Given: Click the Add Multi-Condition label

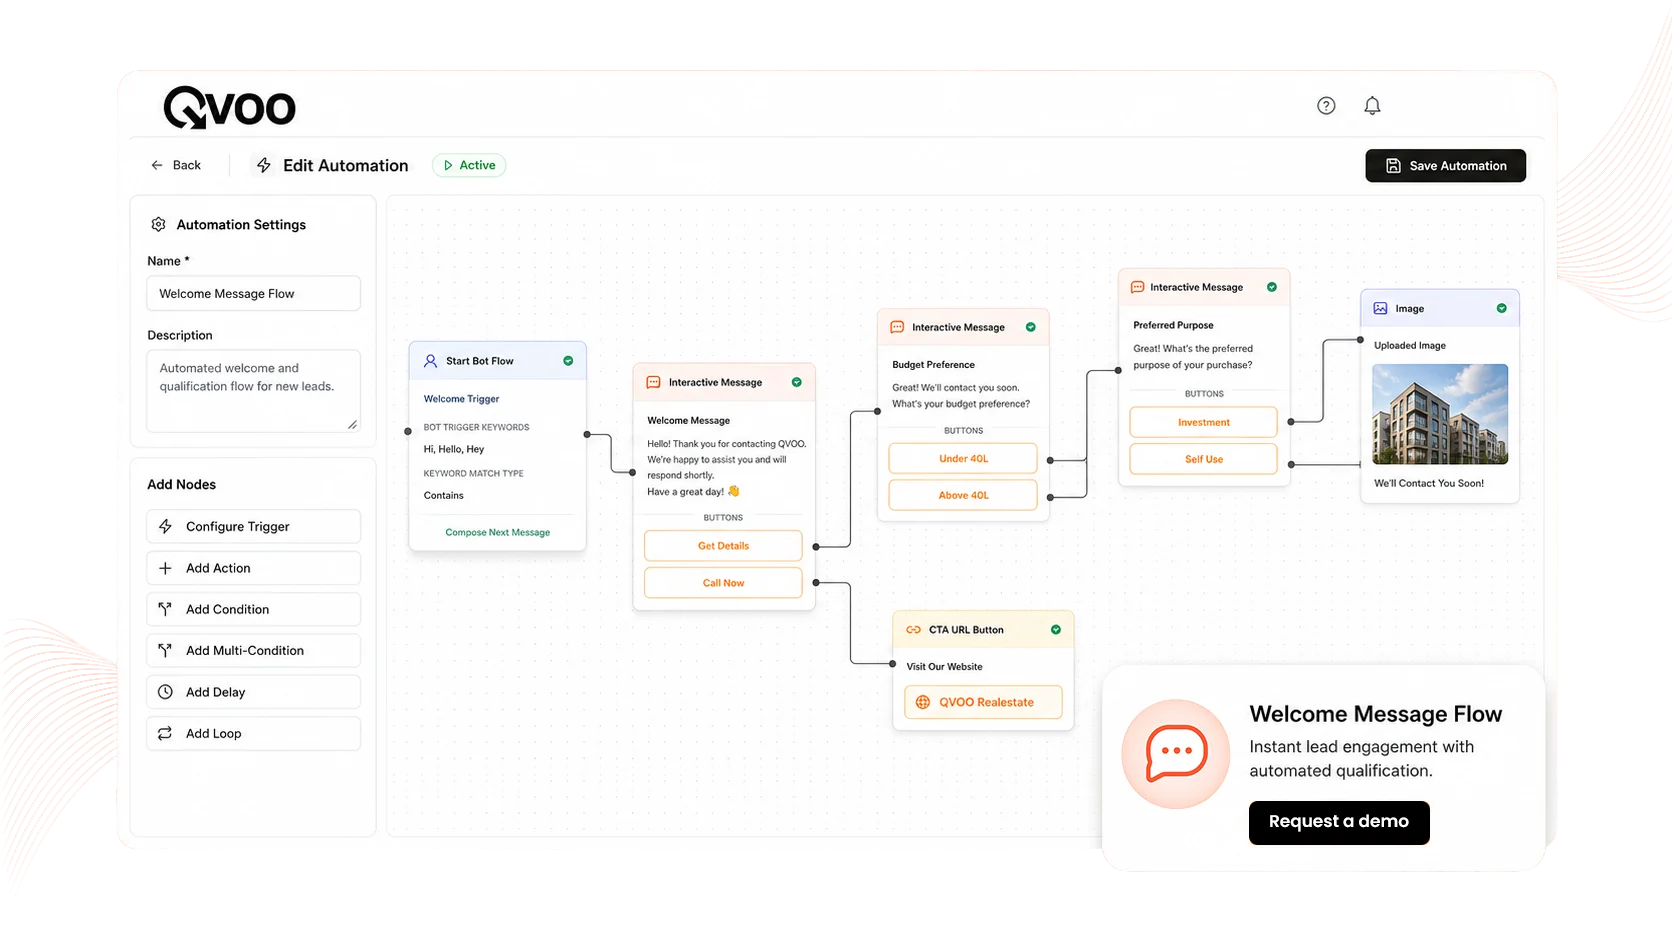Looking at the screenshot, I should point(245,650).
